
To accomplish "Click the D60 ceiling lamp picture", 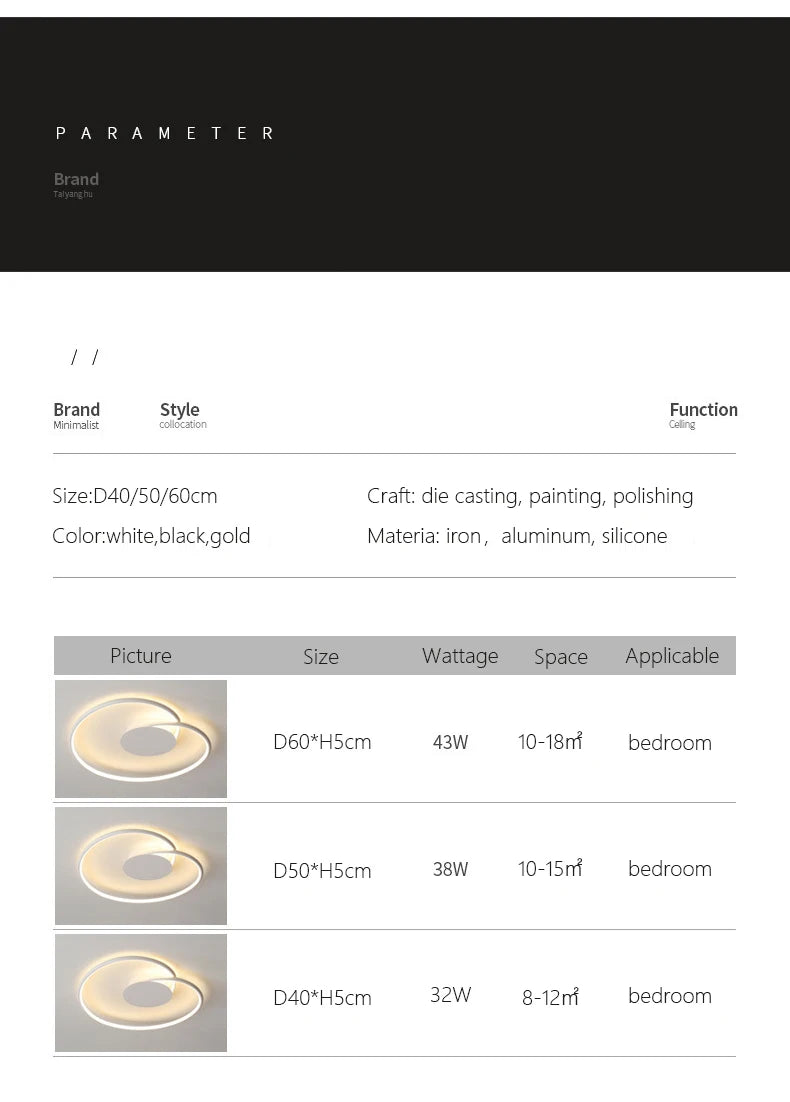I will click(141, 739).
